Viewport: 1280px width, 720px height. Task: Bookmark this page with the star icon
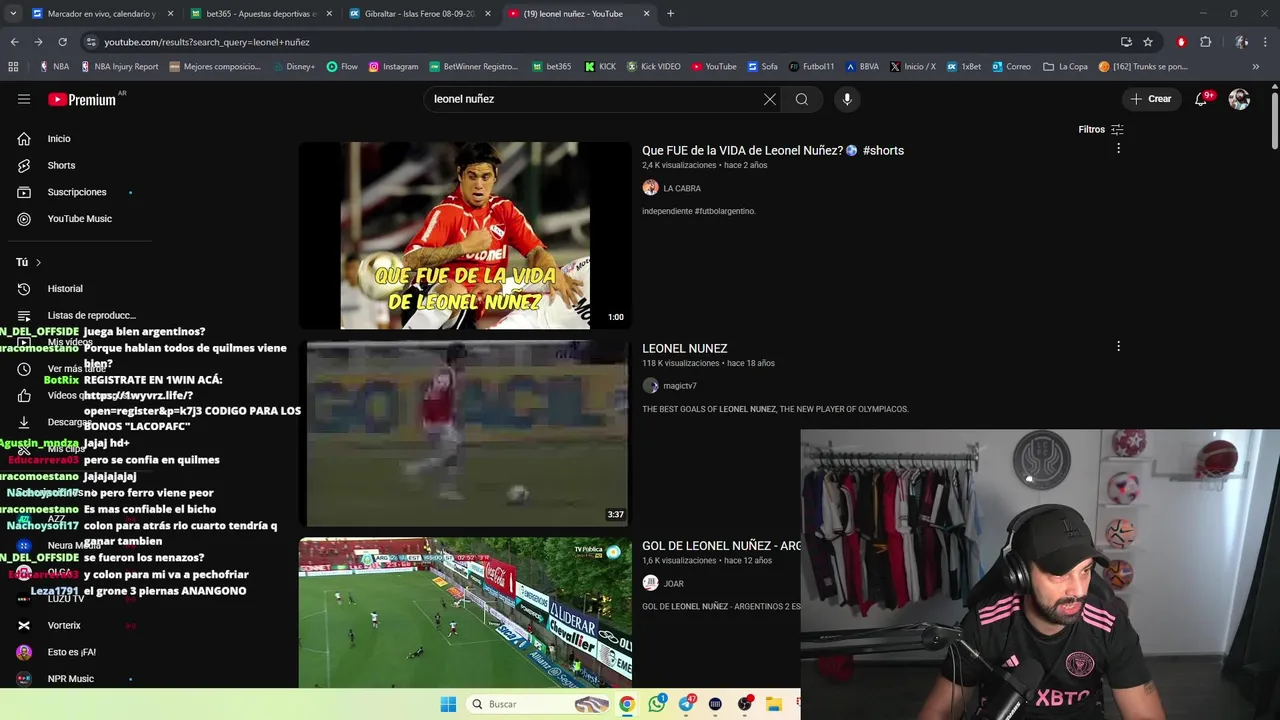click(1148, 42)
